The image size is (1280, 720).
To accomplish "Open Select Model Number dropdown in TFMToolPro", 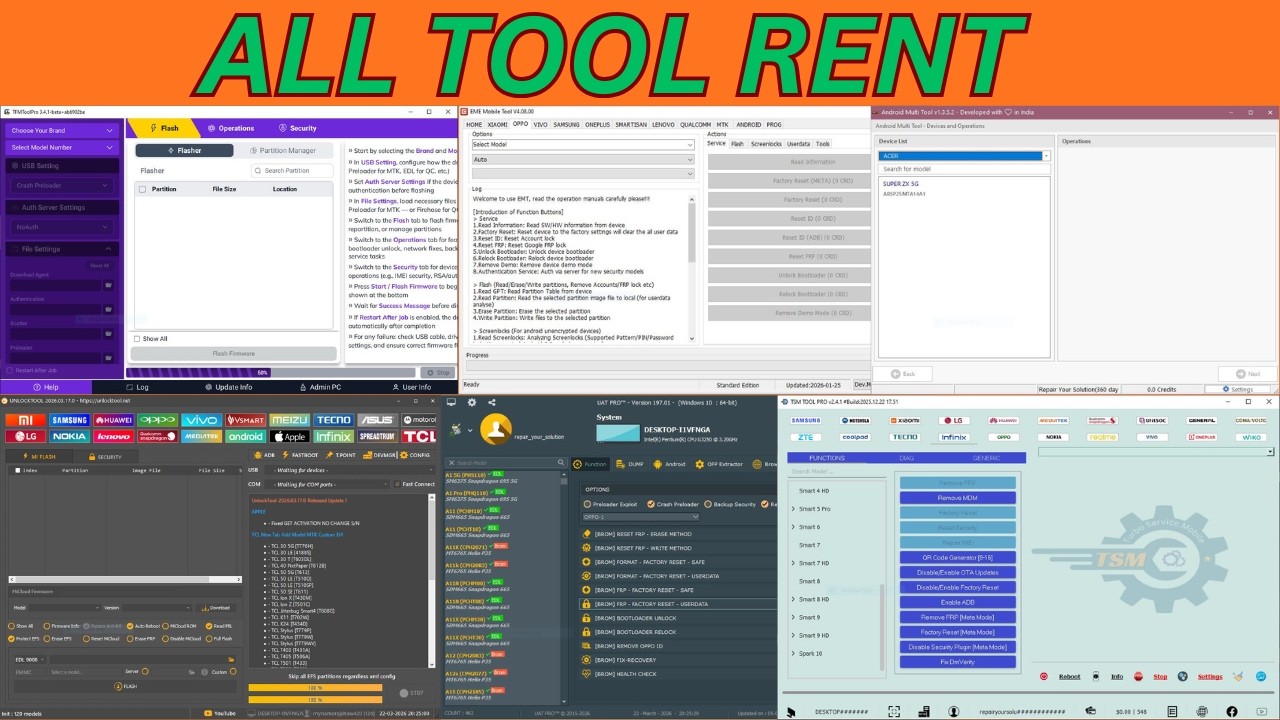I will 62,147.
